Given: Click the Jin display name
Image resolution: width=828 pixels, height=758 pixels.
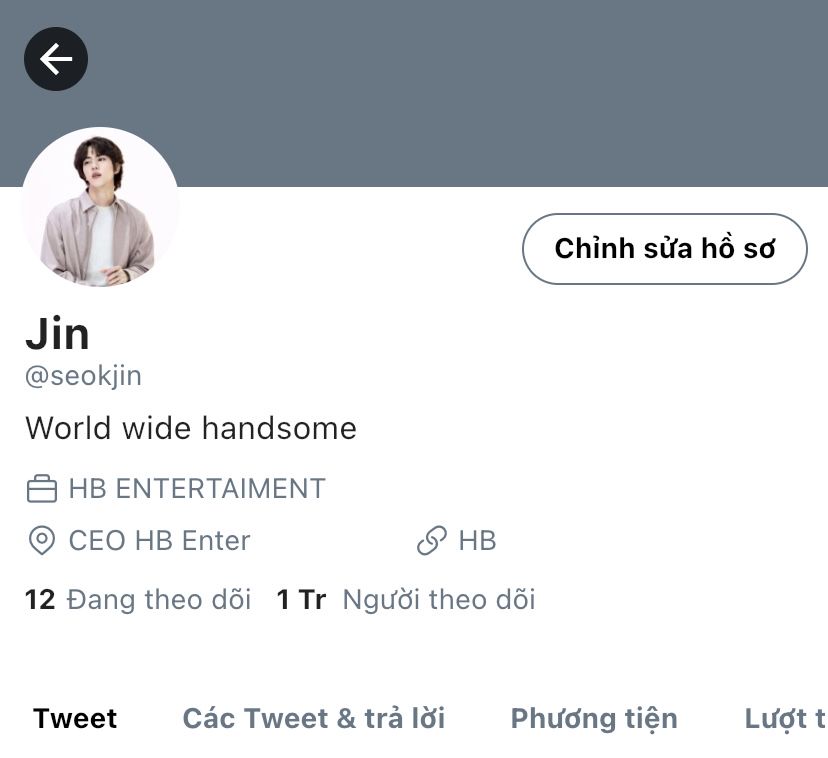Looking at the screenshot, I should pos(57,333).
